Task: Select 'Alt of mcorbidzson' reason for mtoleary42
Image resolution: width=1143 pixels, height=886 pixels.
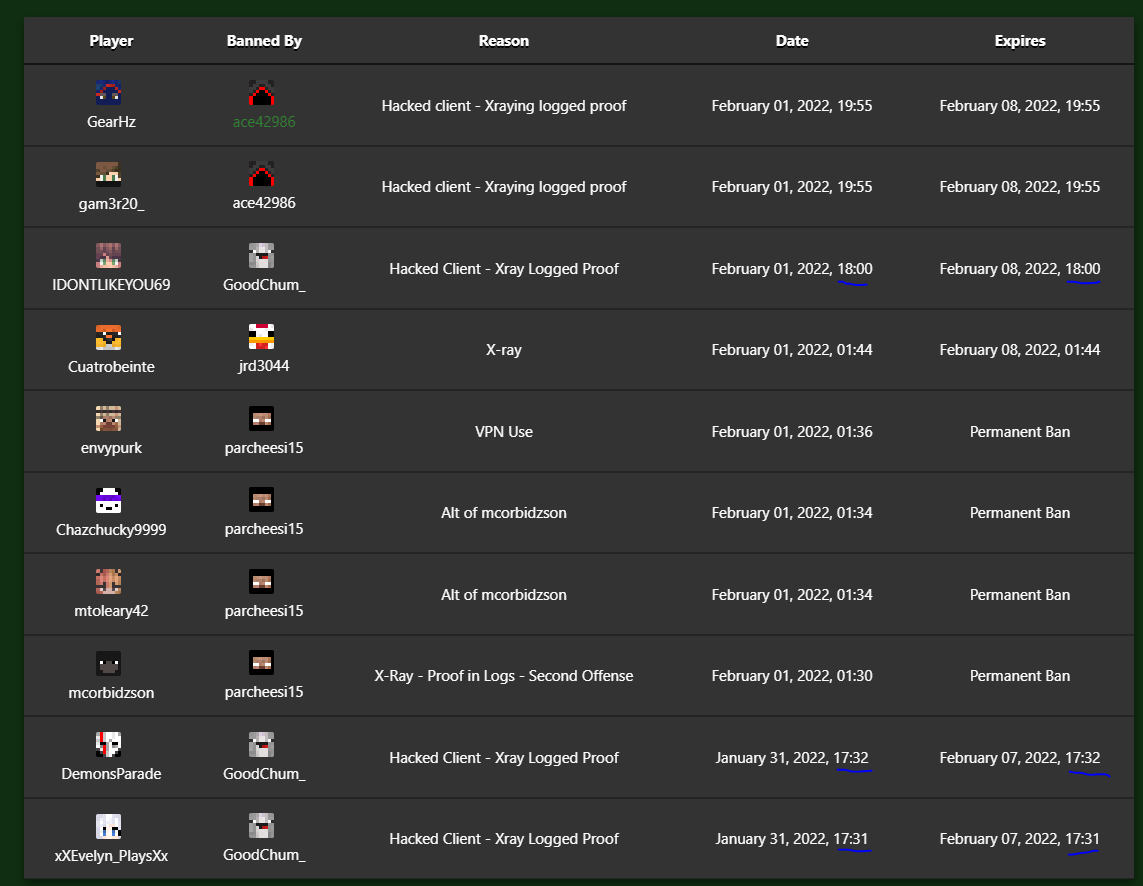Action: click(x=504, y=595)
